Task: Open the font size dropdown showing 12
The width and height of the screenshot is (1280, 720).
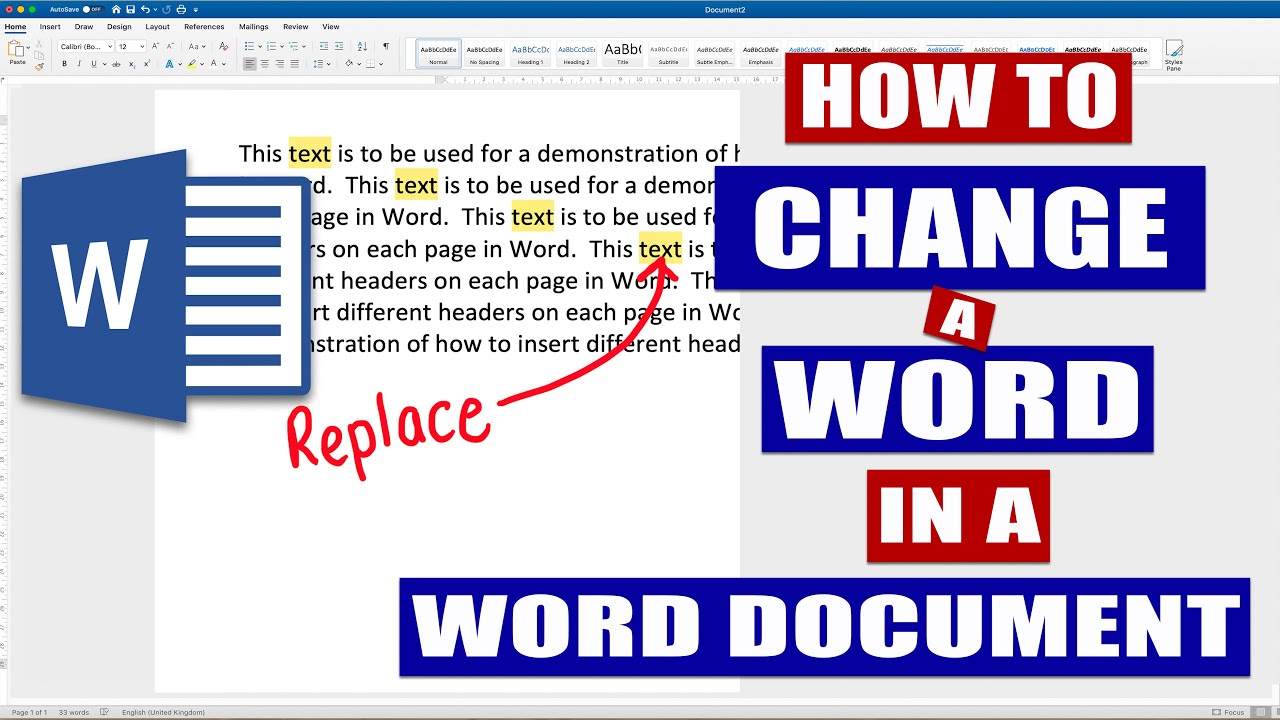Action: coord(131,47)
